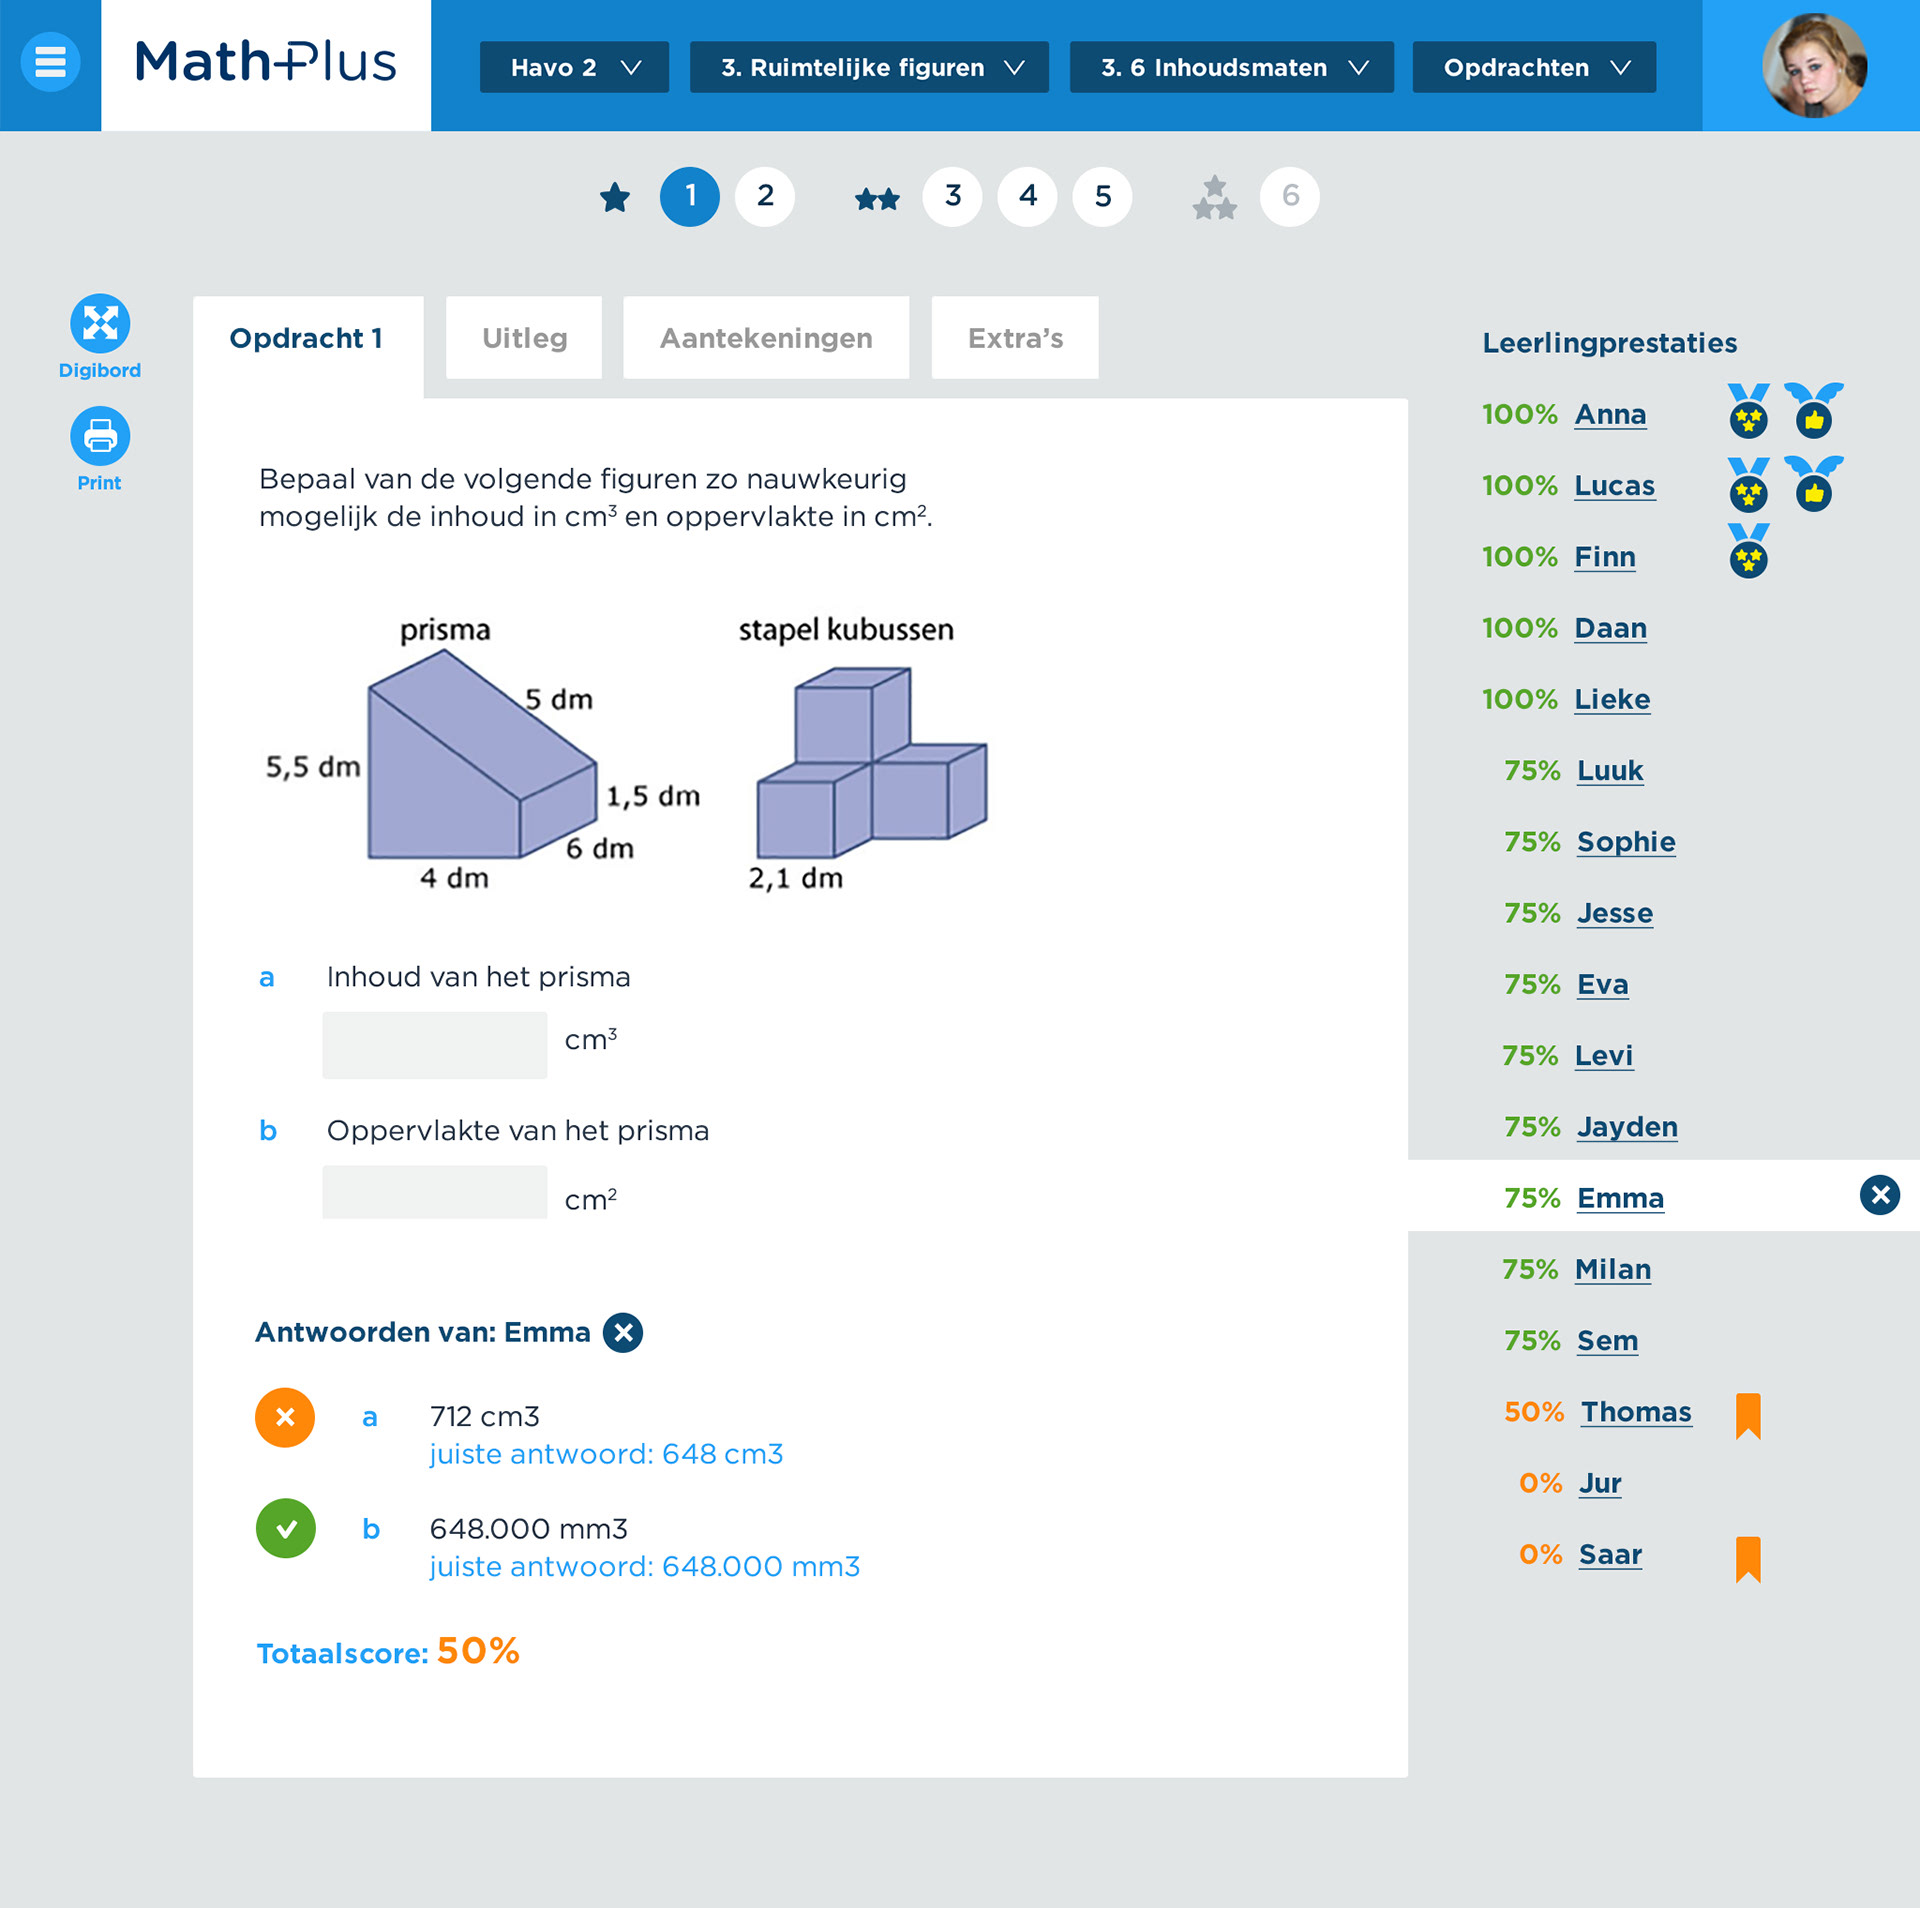Click the prisma volume input field
1920x1908 pixels.
pos(434,1045)
